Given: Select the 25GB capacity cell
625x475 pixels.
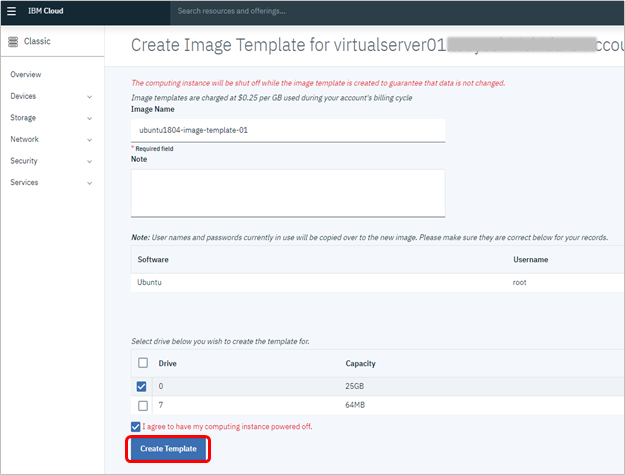Looking at the screenshot, I should [x=354, y=386].
